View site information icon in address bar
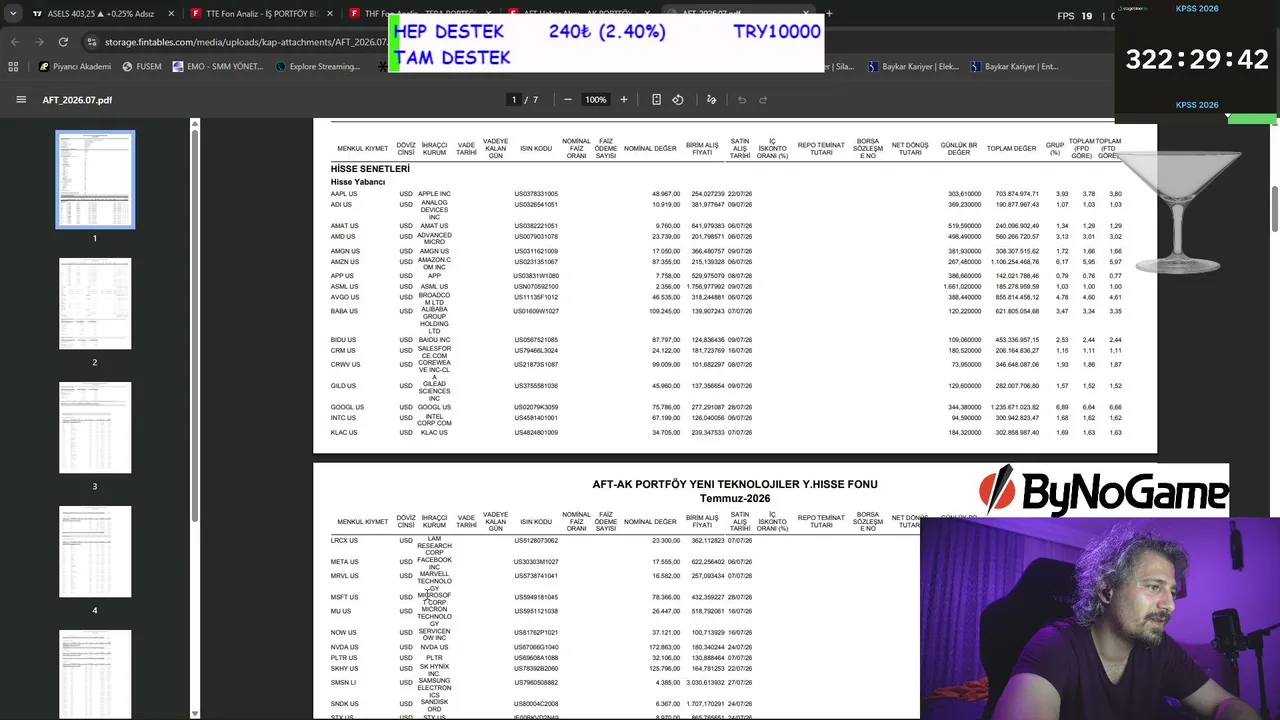 (x=92, y=42)
